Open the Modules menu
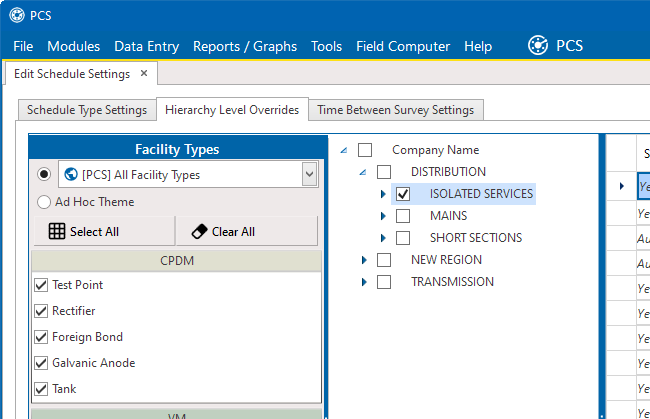 pyautogui.click(x=73, y=46)
